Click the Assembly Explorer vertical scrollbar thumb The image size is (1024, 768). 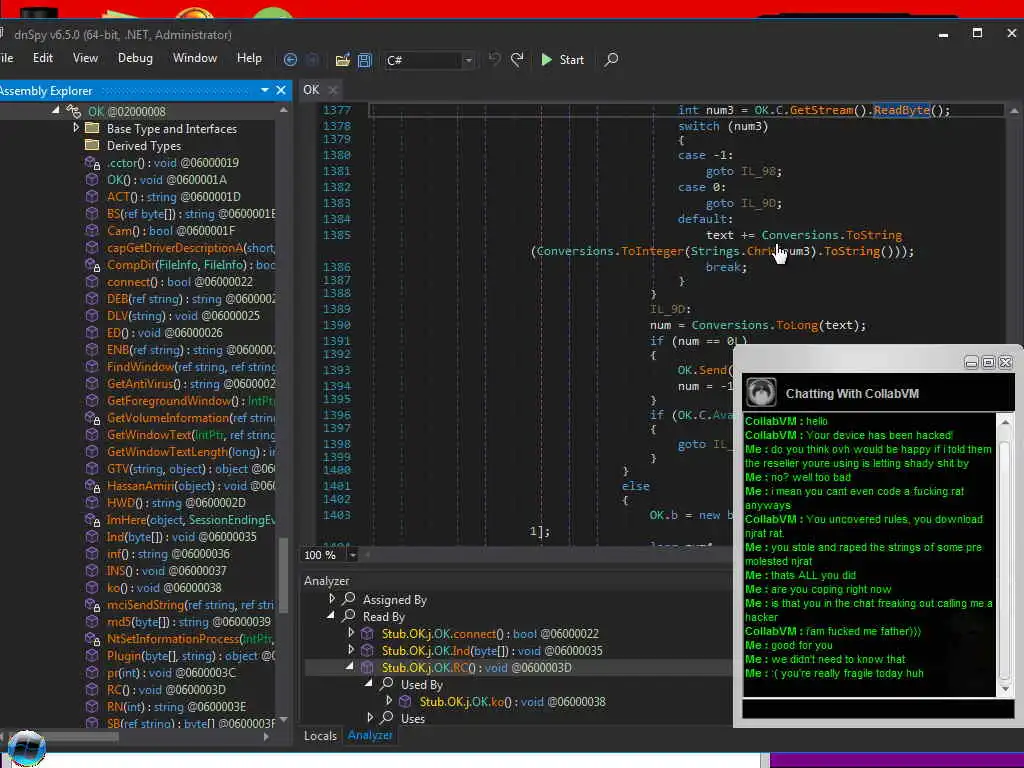tap(283, 575)
